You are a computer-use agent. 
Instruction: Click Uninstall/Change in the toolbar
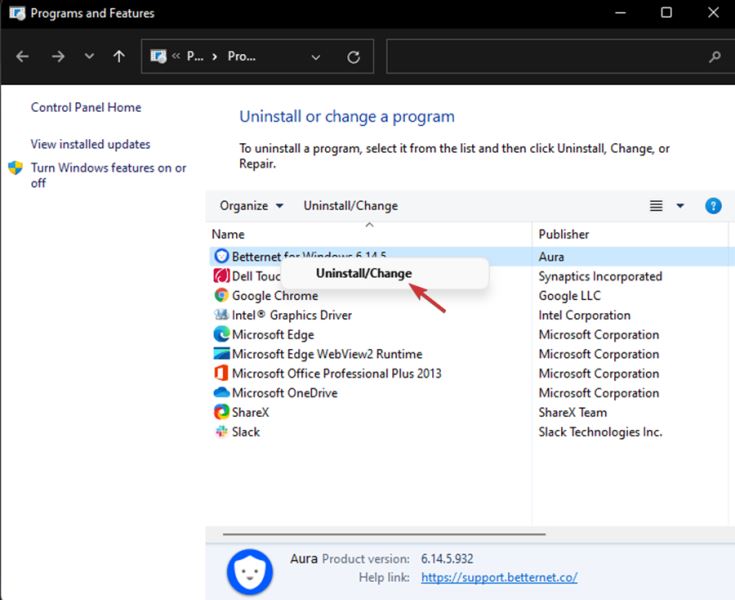pos(350,206)
